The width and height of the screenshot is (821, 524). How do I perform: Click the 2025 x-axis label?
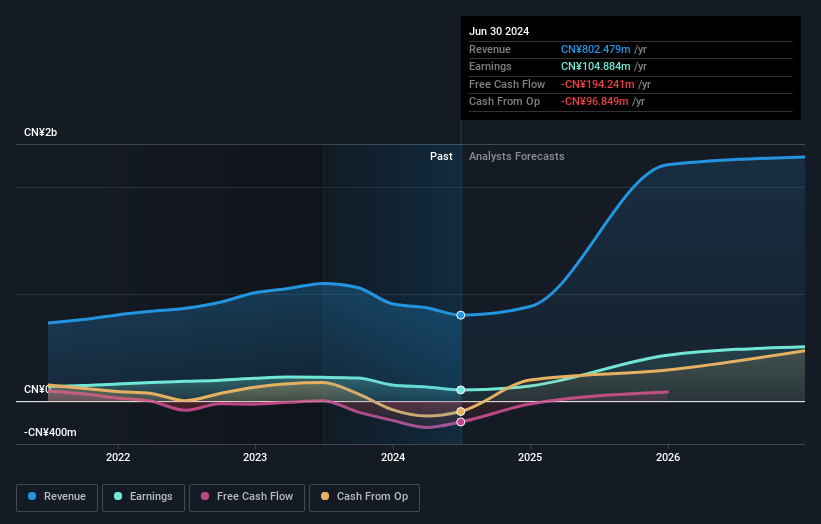[530, 457]
